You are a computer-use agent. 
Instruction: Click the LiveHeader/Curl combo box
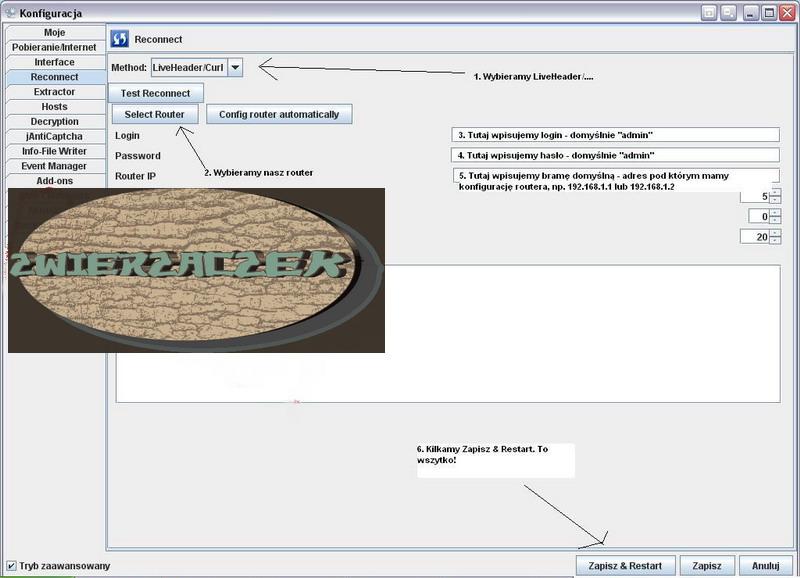coord(188,67)
